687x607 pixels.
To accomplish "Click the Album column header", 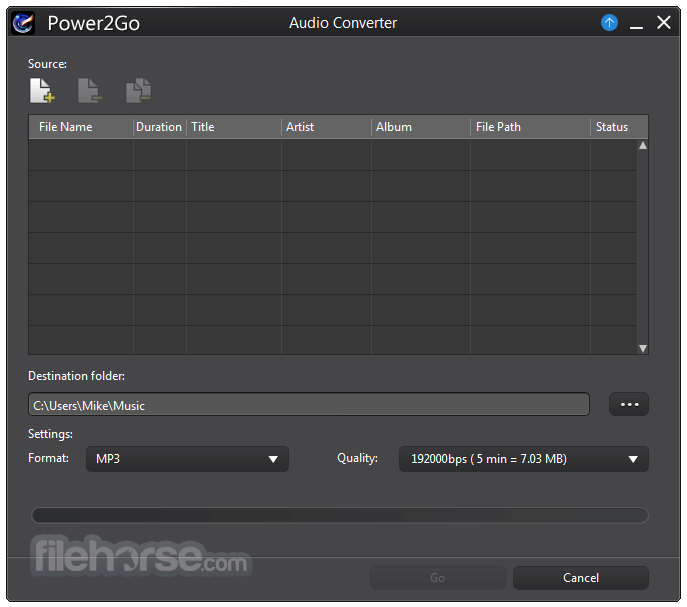I will (x=421, y=127).
